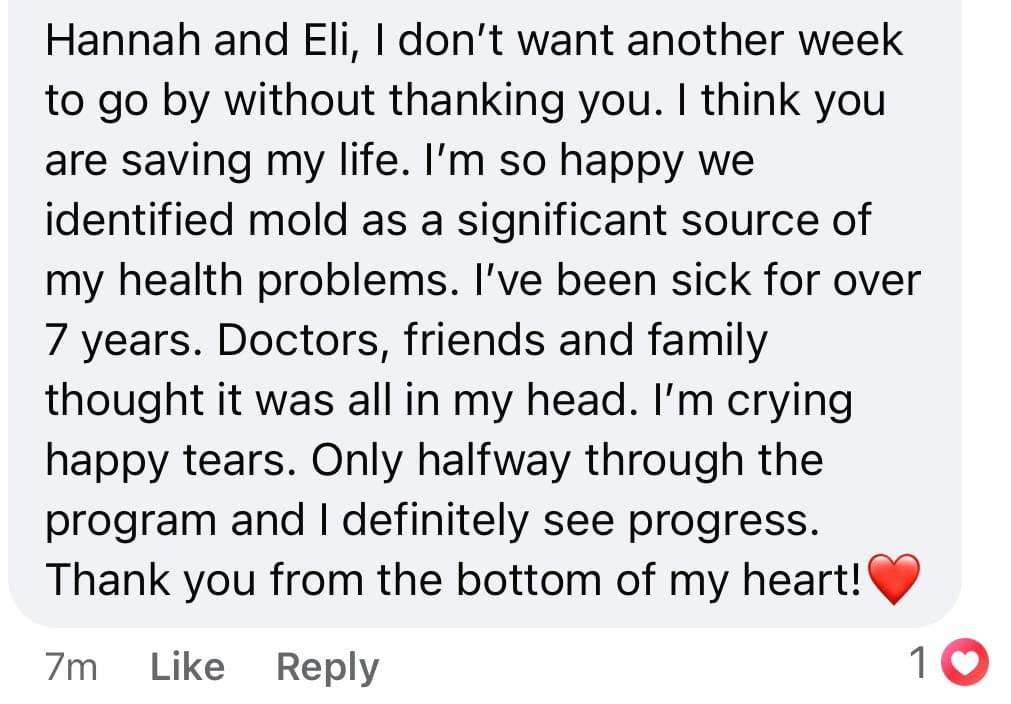This screenshot has width=1011, height=704.
Task: Click the word 'program' in the comment
Action: pos(131,522)
